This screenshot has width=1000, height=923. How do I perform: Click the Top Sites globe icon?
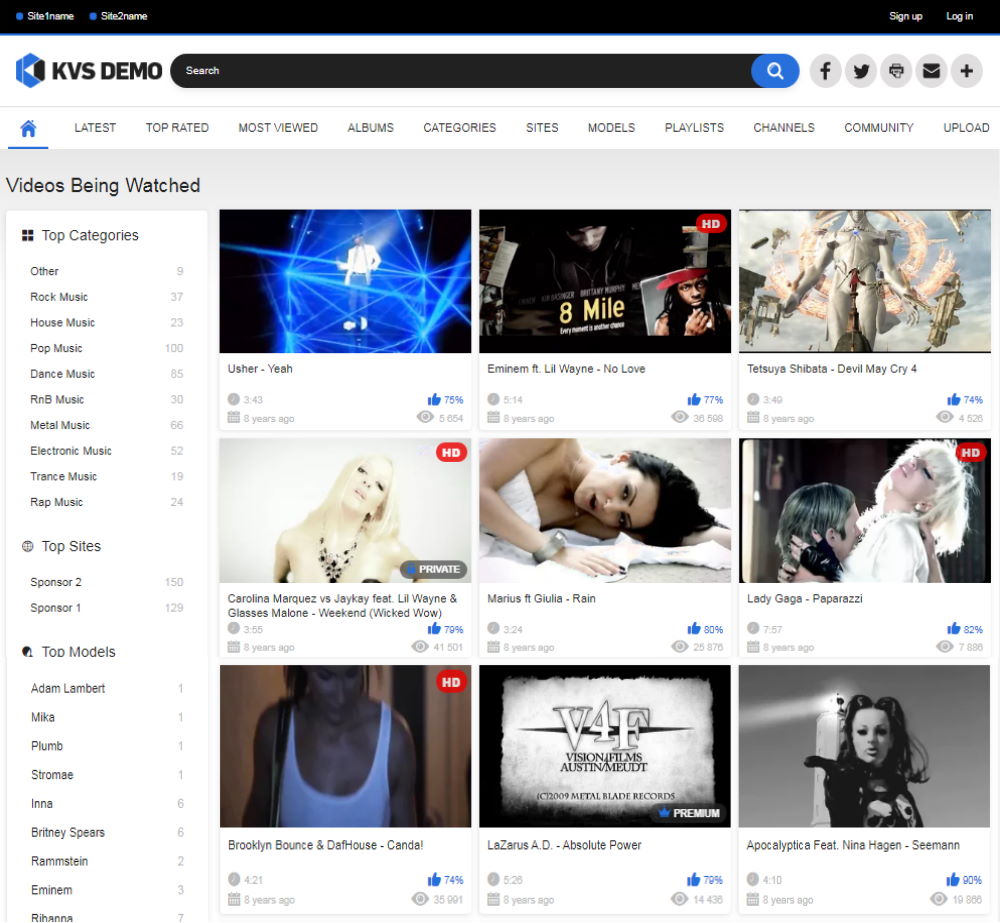pos(27,546)
